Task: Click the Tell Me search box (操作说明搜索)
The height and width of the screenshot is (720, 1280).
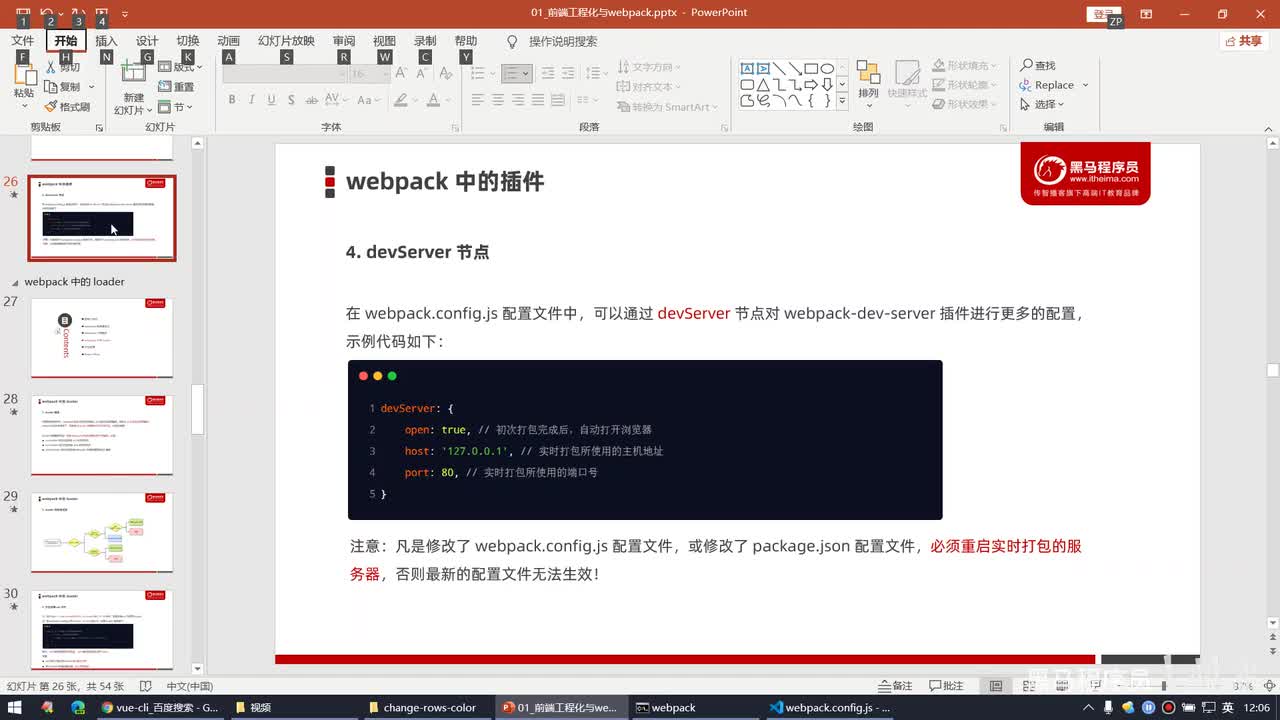Action: pyautogui.click(x=563, y=41)
